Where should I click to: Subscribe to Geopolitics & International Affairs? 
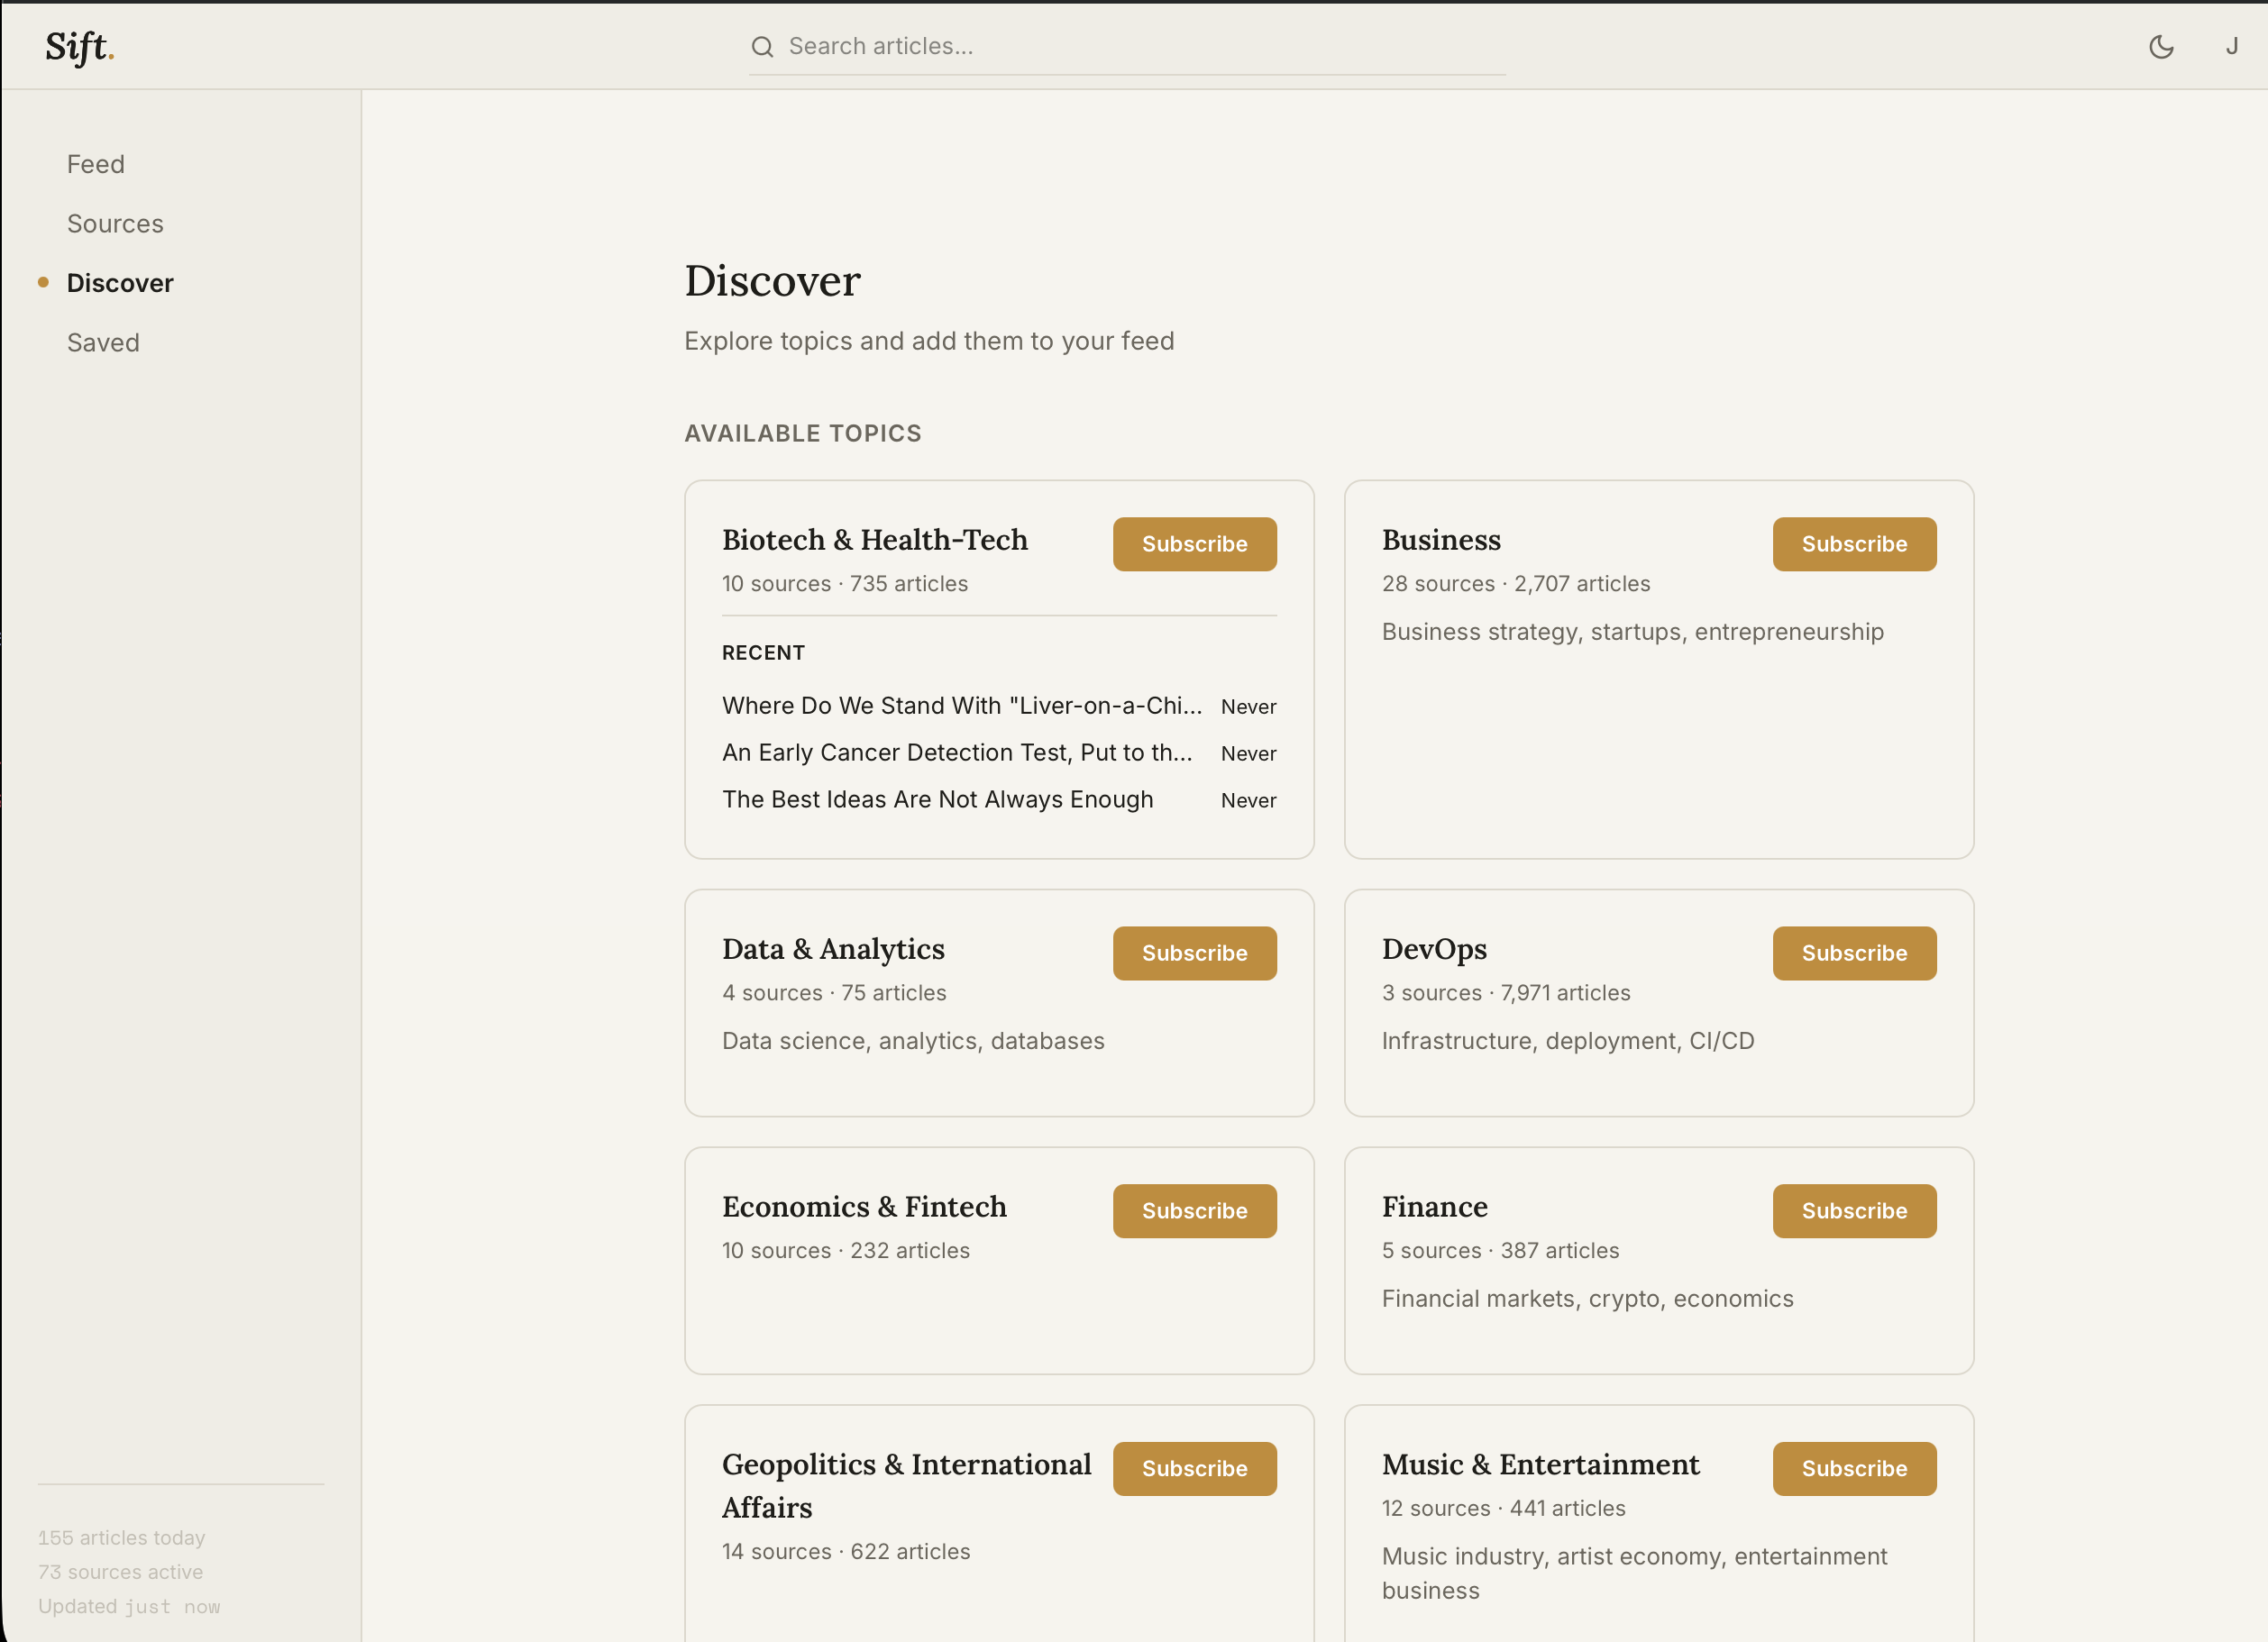[1194, 1468]
